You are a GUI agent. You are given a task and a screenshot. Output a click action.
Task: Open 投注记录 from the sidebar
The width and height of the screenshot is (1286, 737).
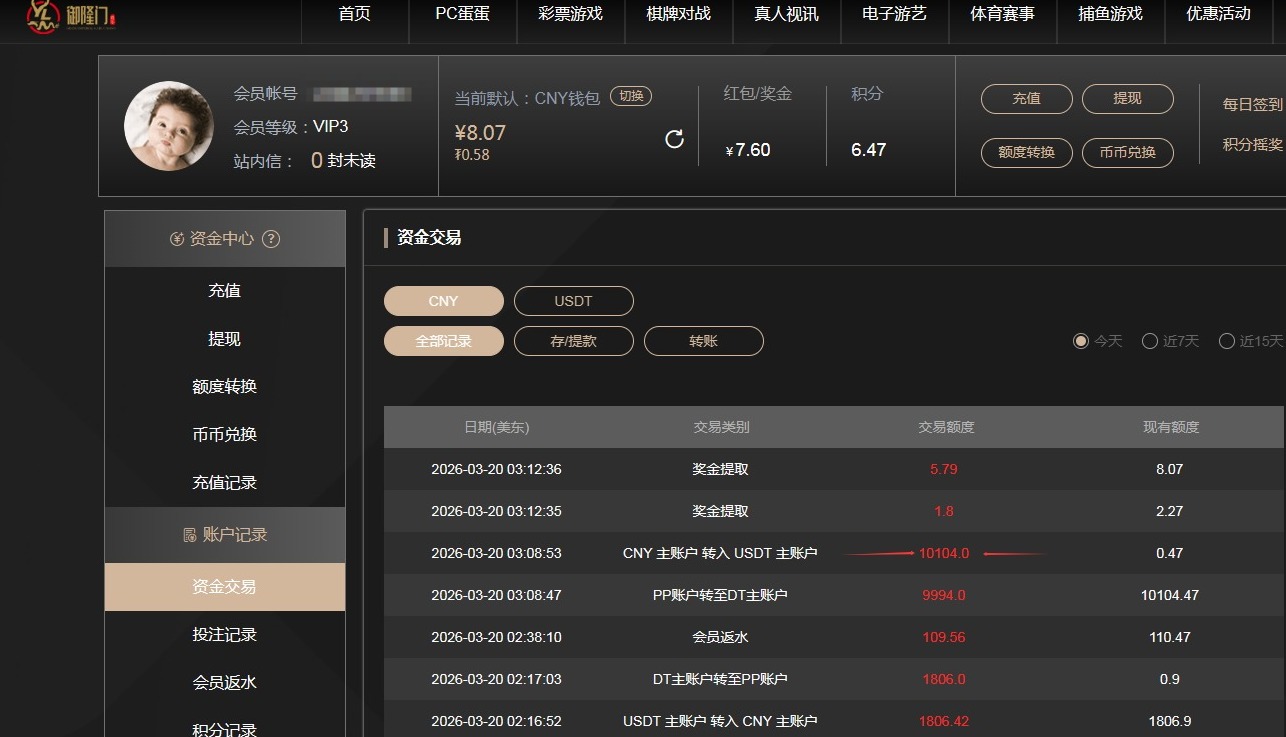pyautogui.click(x=223, y=633)
